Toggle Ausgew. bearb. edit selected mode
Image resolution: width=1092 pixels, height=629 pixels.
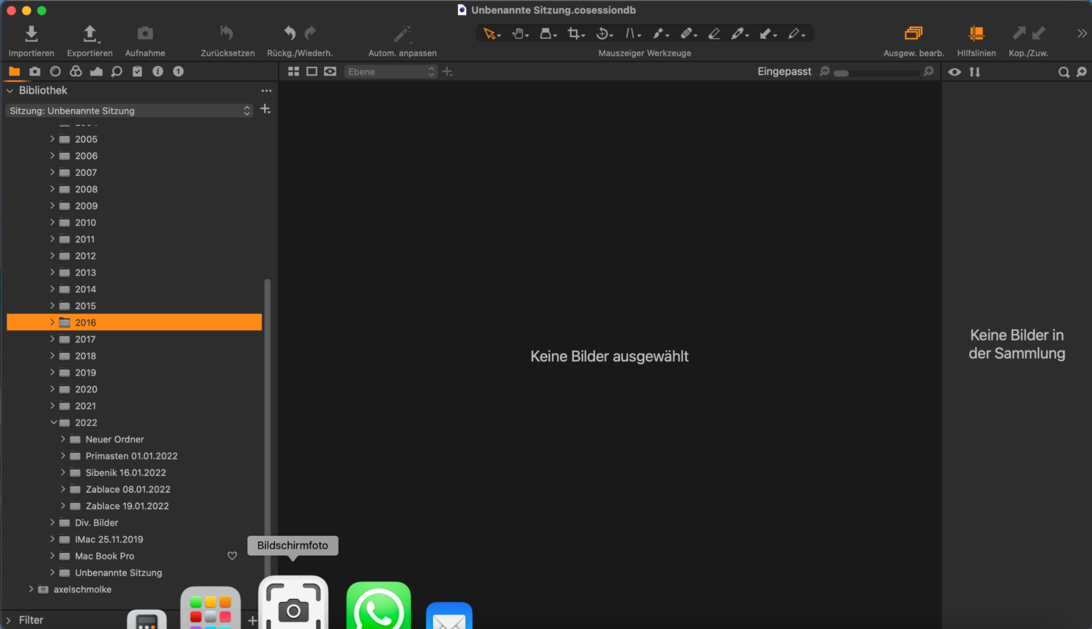click(913, 34)
